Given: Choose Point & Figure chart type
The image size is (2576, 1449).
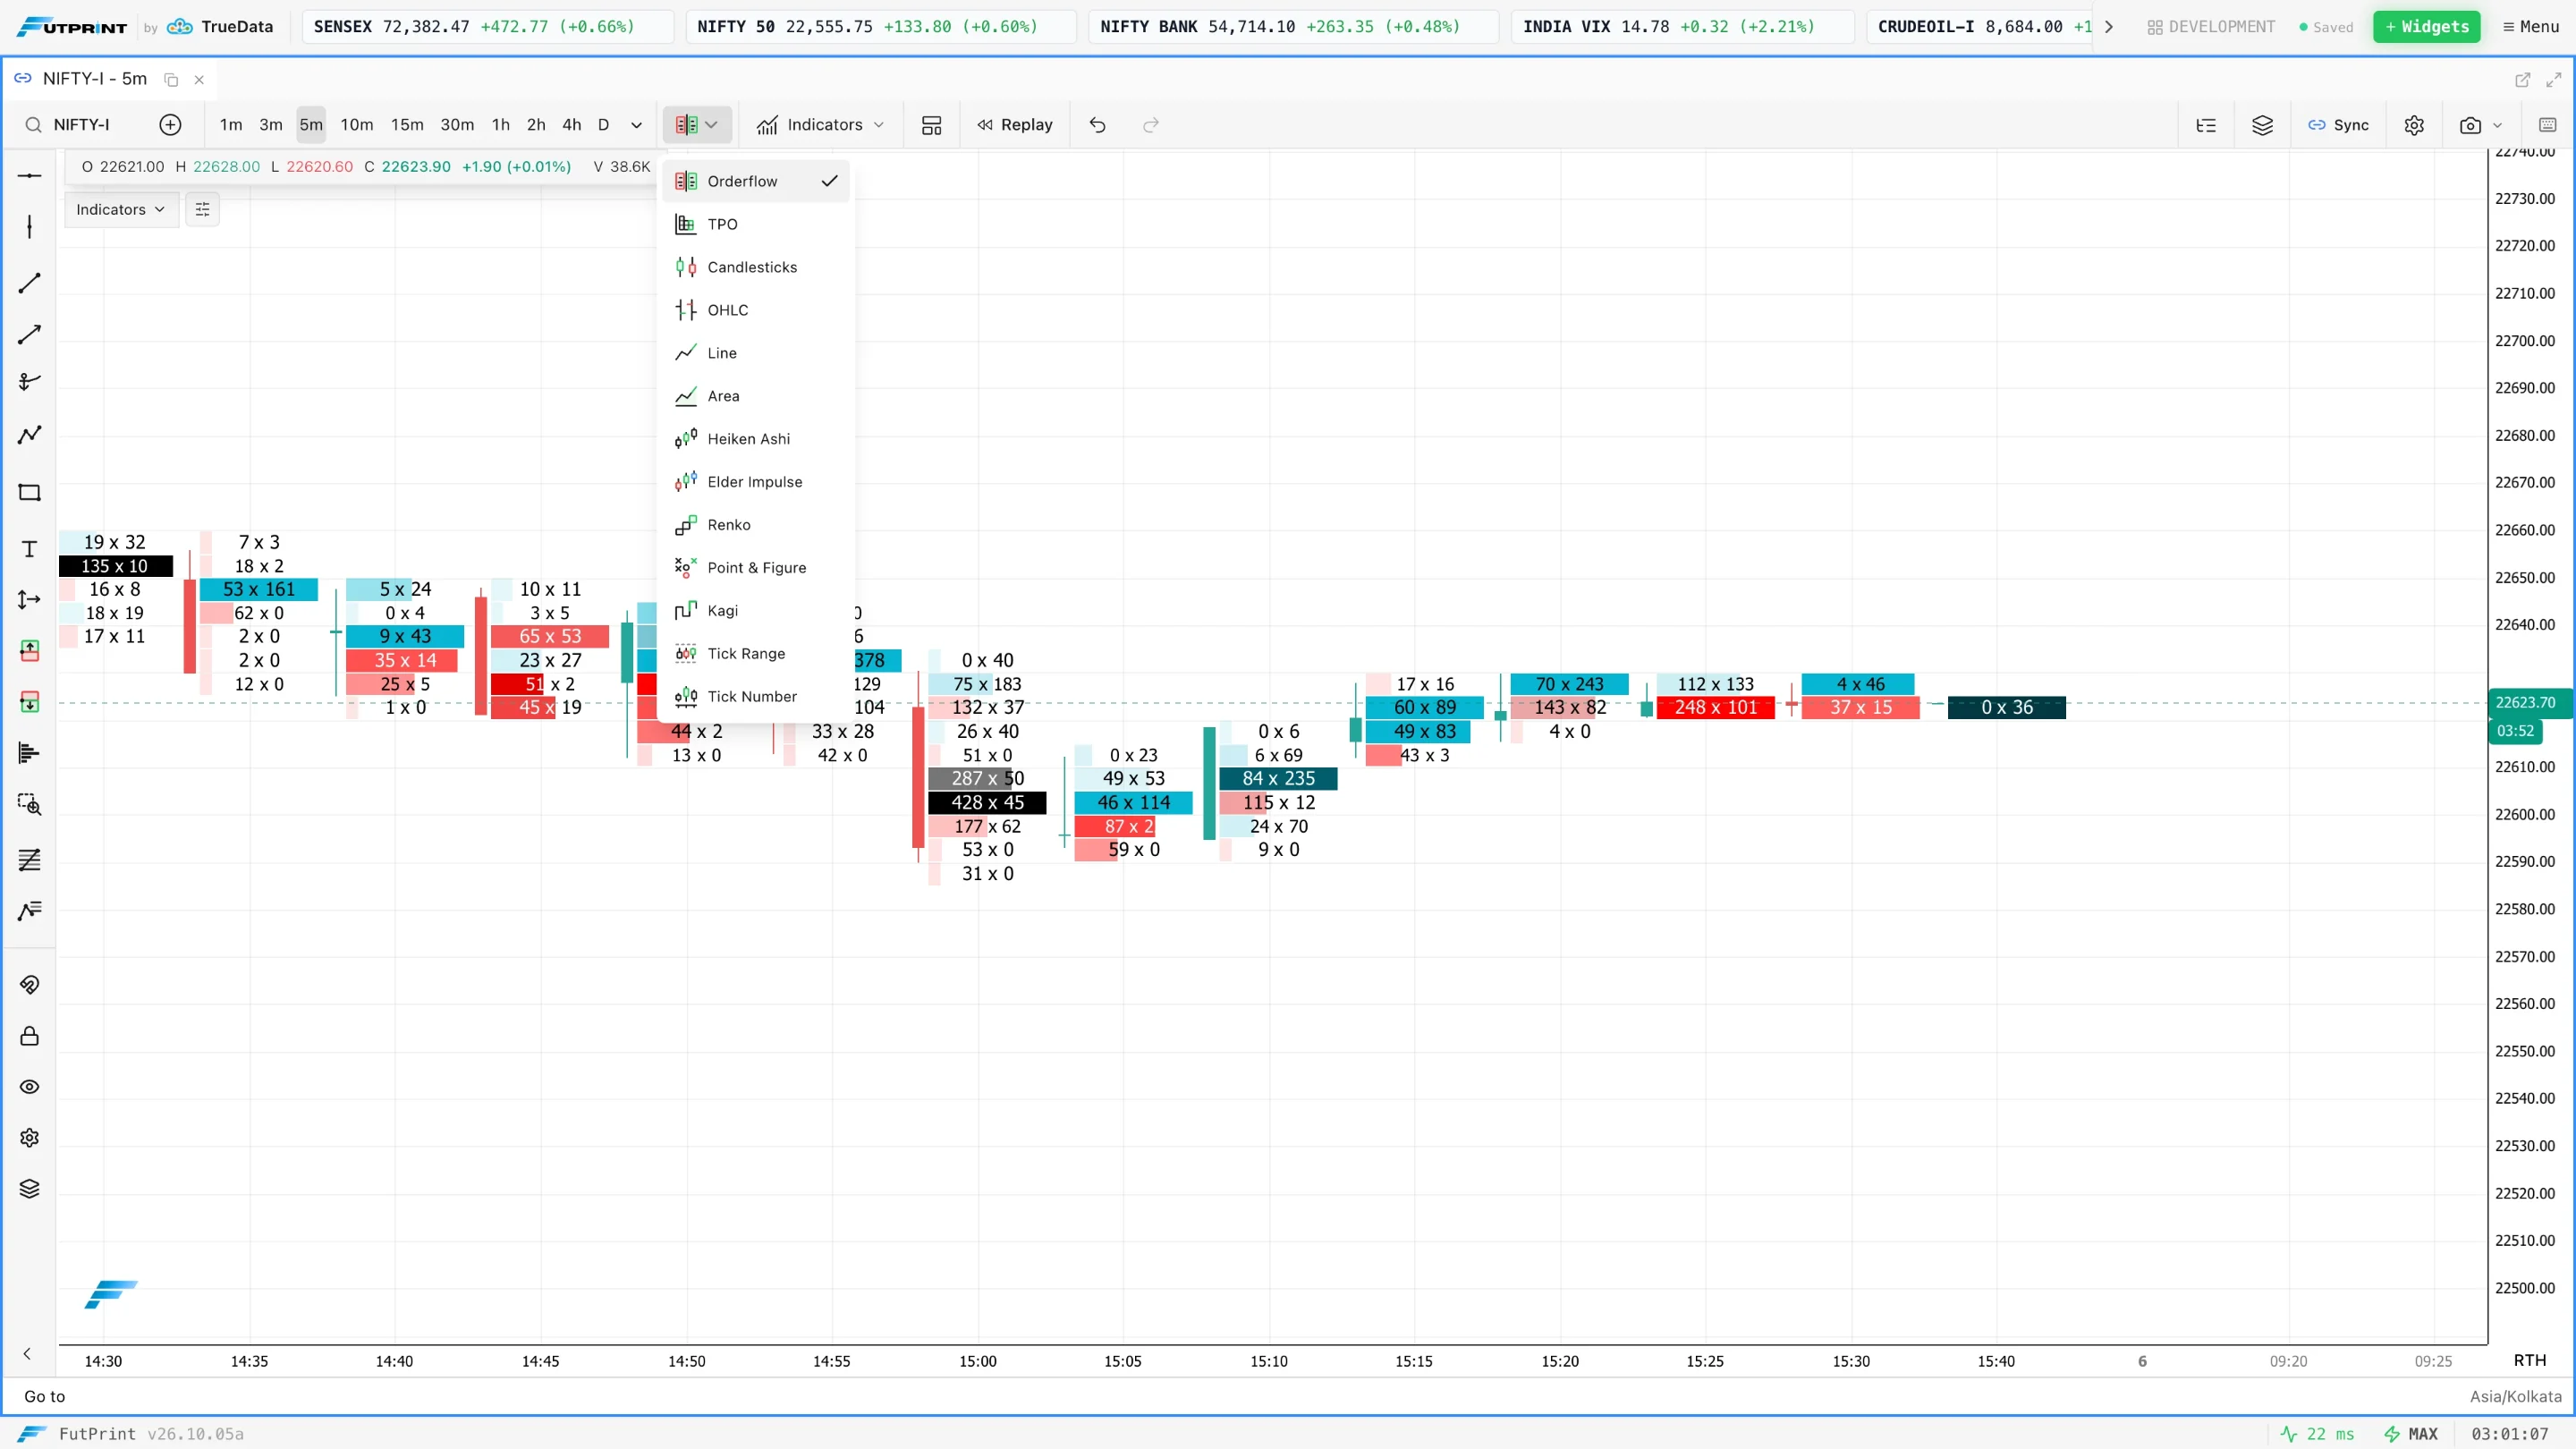Looking at the screenshot, I should coord(756,568).
